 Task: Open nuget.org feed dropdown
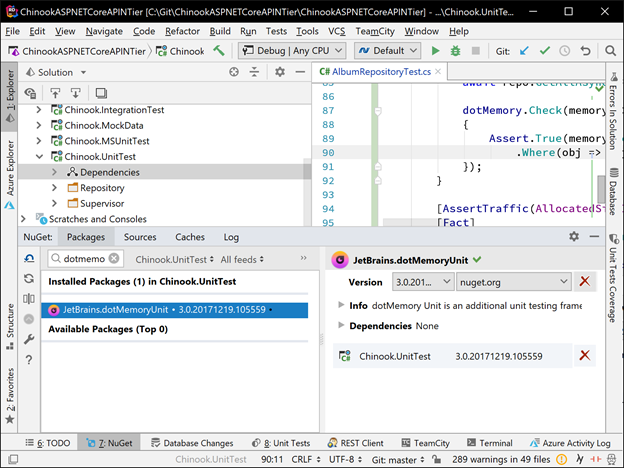click(514, 282)
